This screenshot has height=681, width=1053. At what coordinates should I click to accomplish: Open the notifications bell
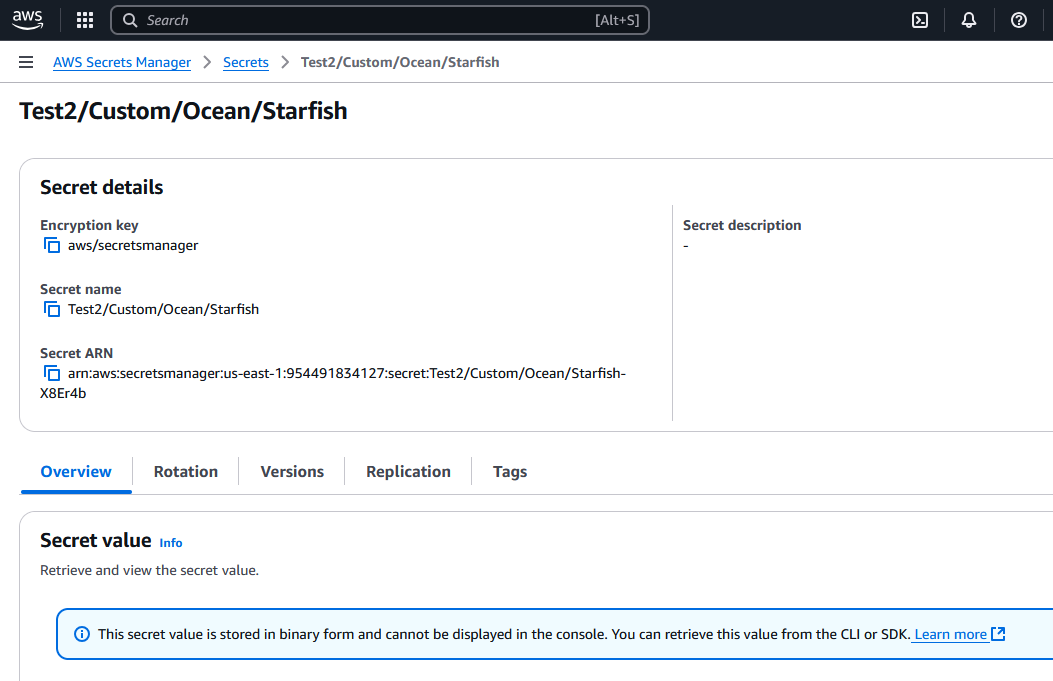coord(968,20)
